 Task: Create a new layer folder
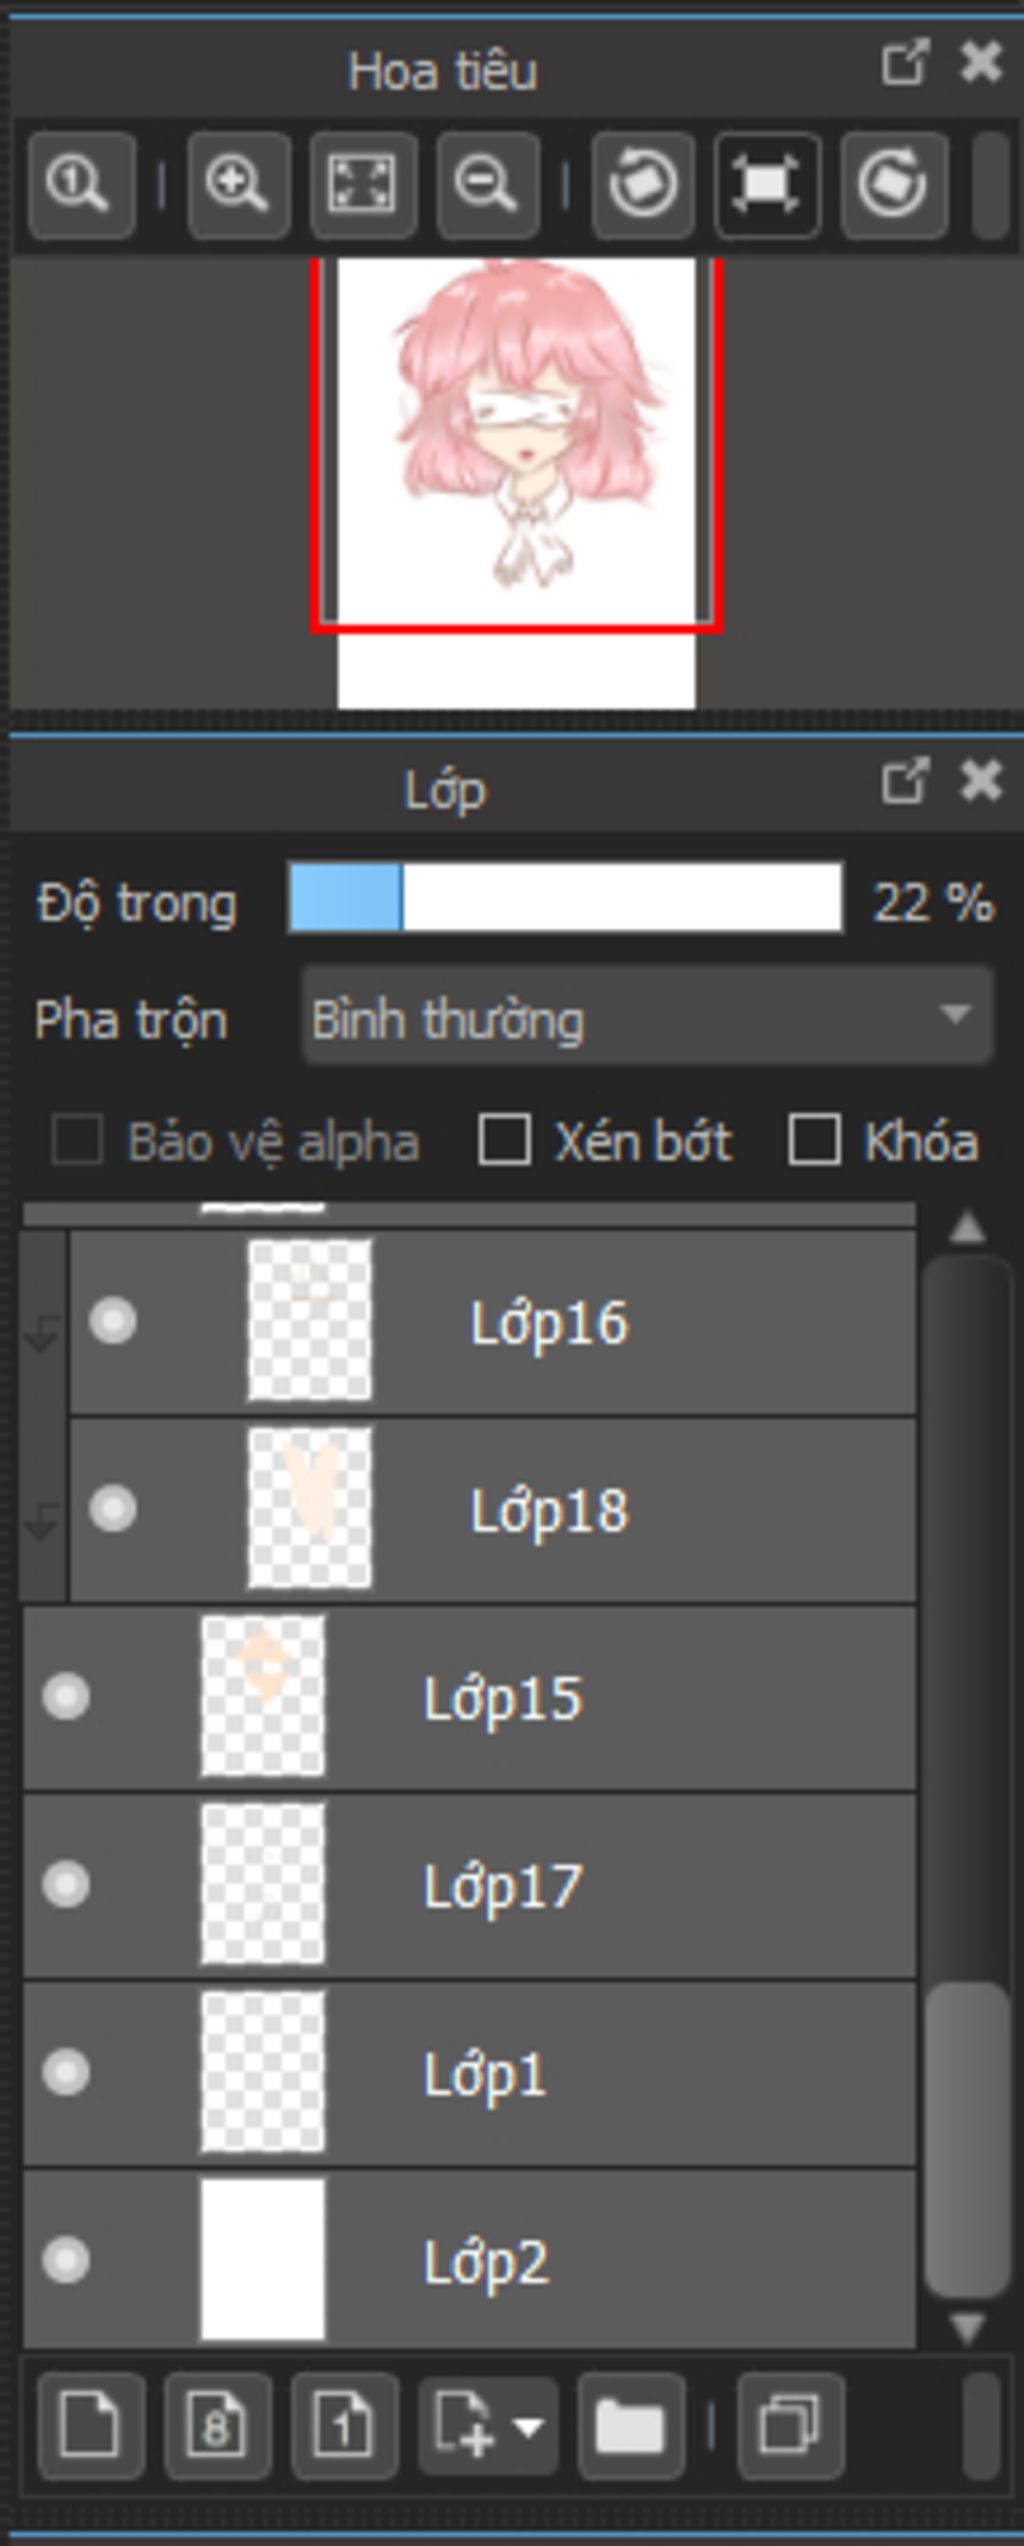click(630, 2425)
